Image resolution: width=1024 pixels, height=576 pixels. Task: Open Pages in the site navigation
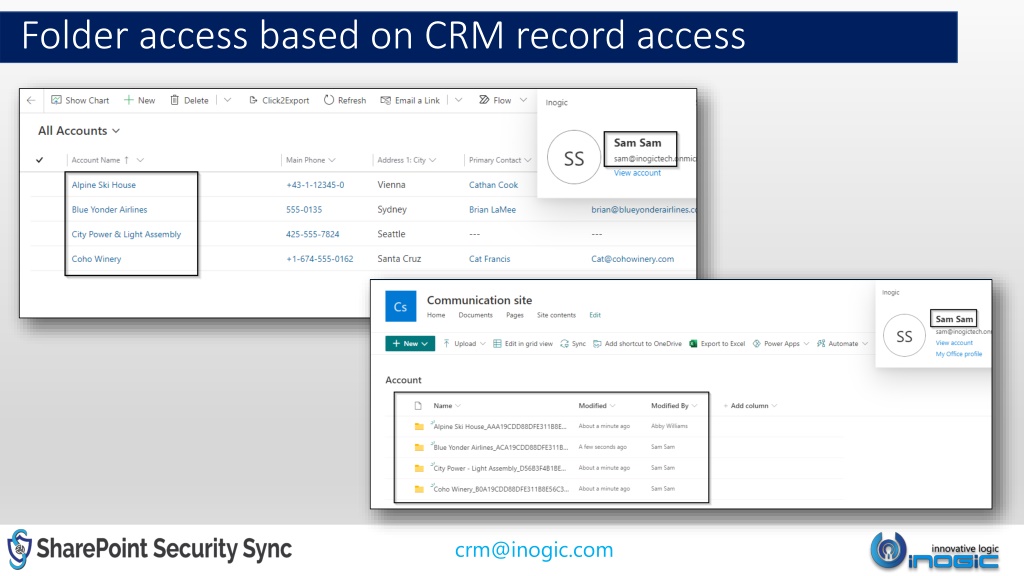click(515, 315)
